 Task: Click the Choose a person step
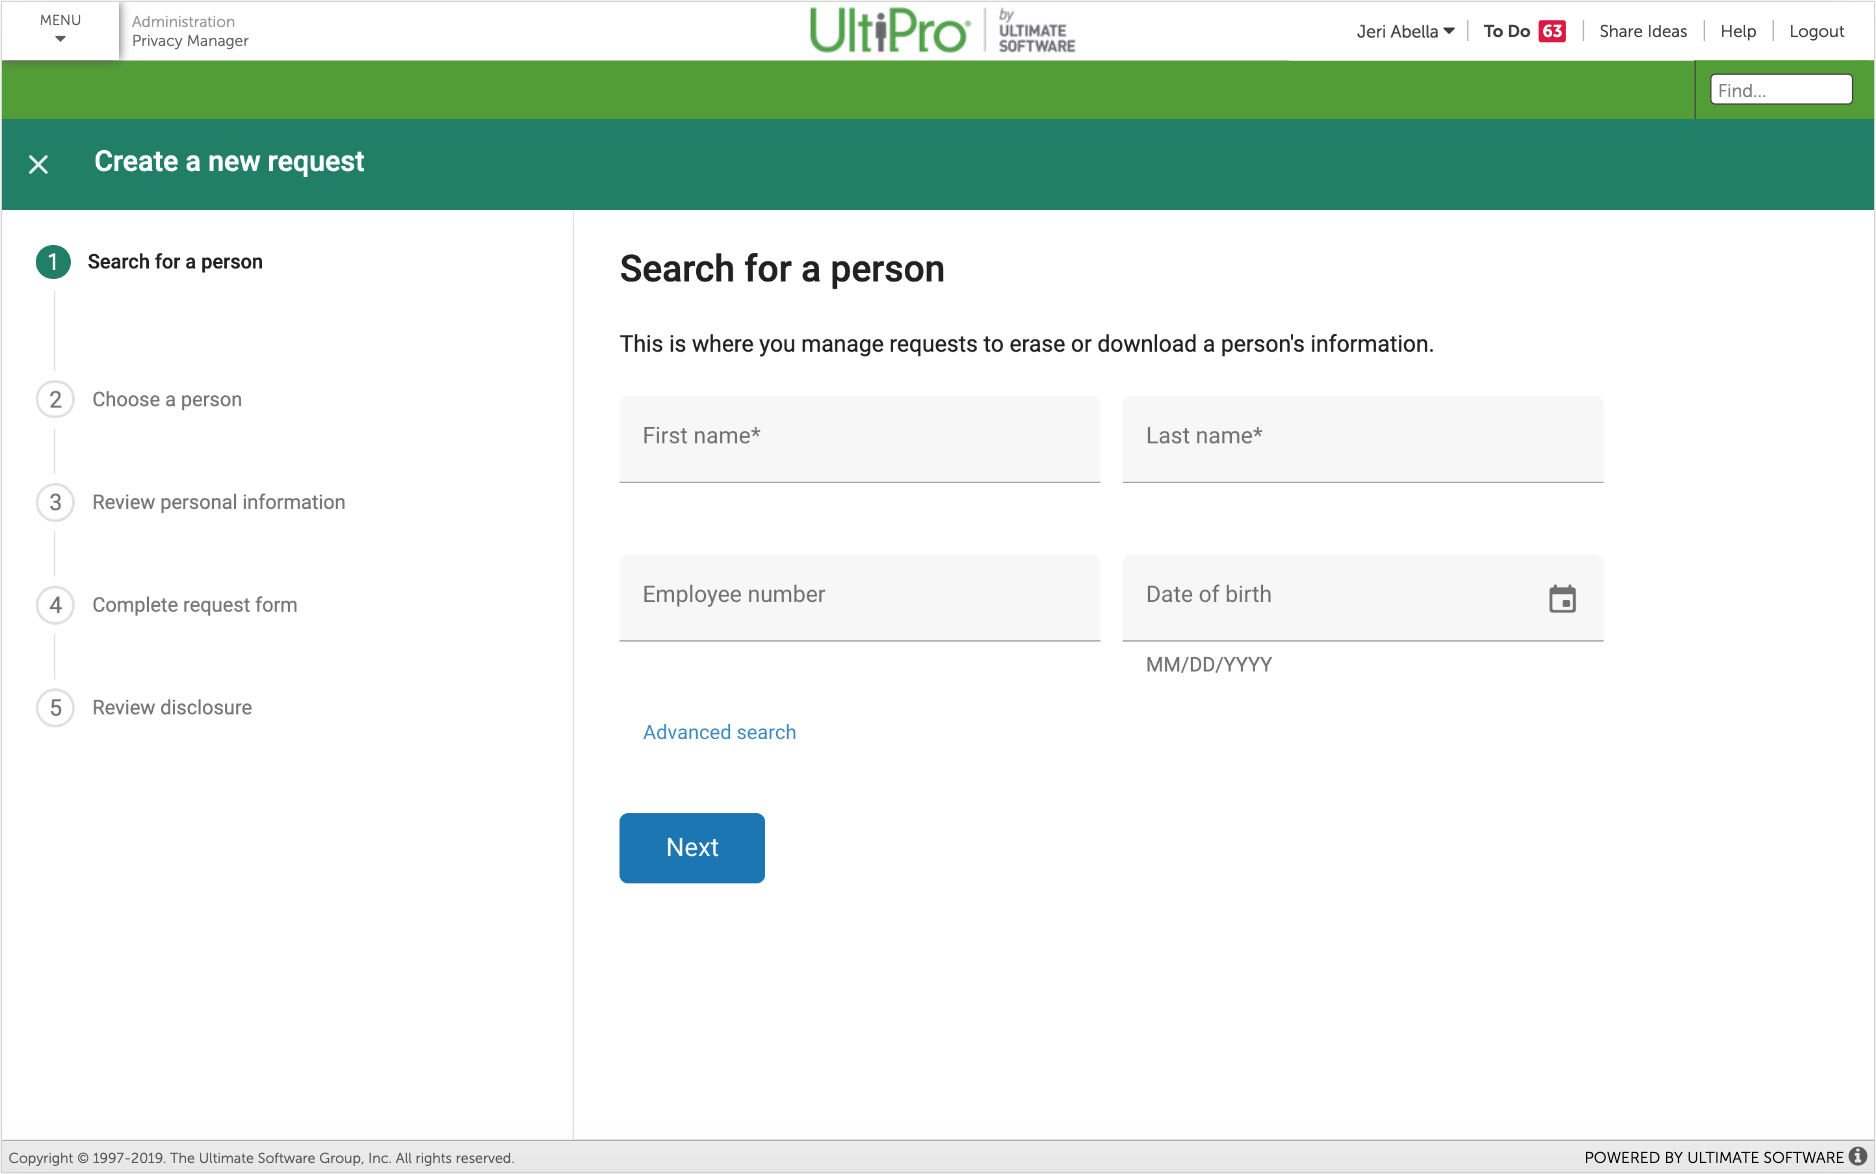point(55,399)
